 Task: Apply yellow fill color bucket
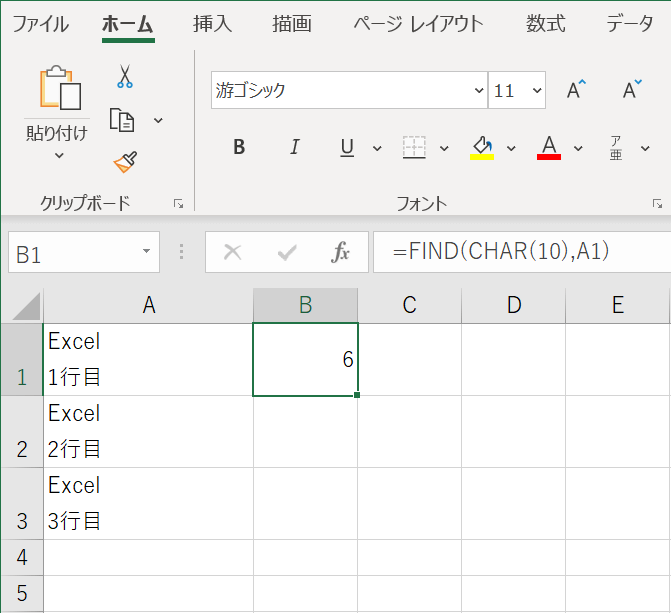click(482, 148)
